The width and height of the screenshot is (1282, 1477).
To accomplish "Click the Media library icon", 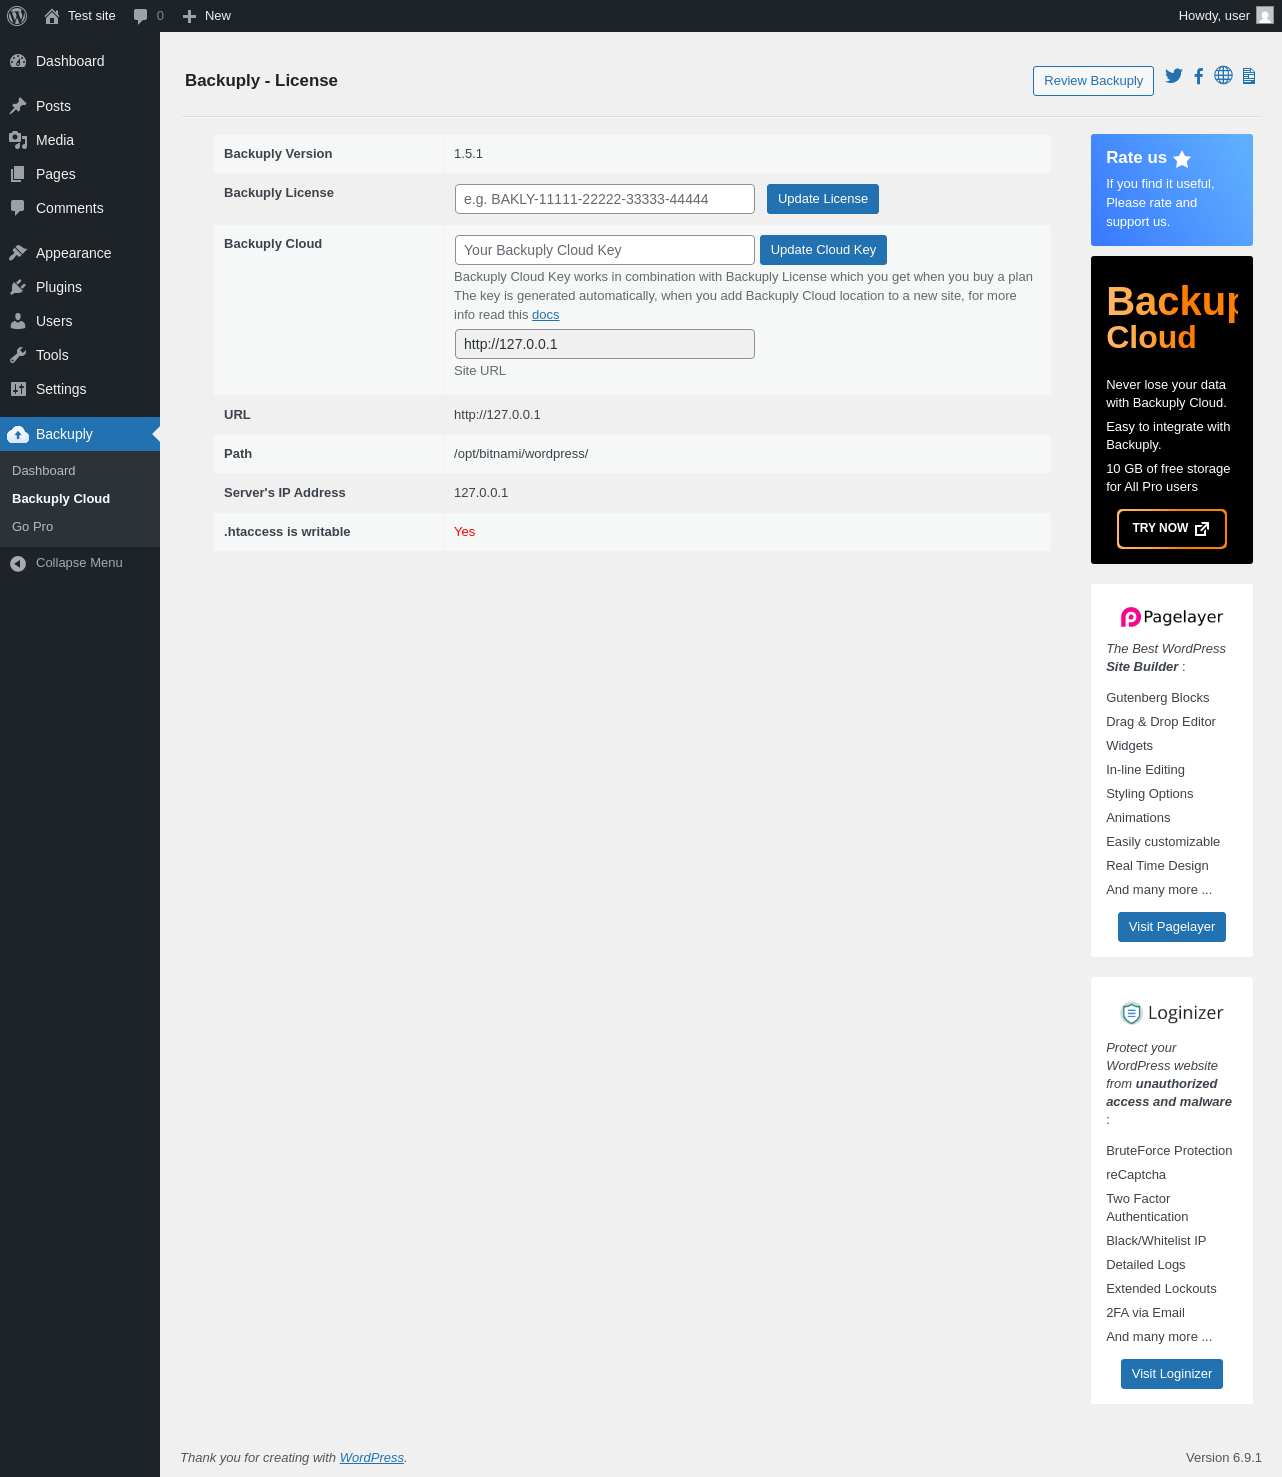I will (x=18, y=140).
